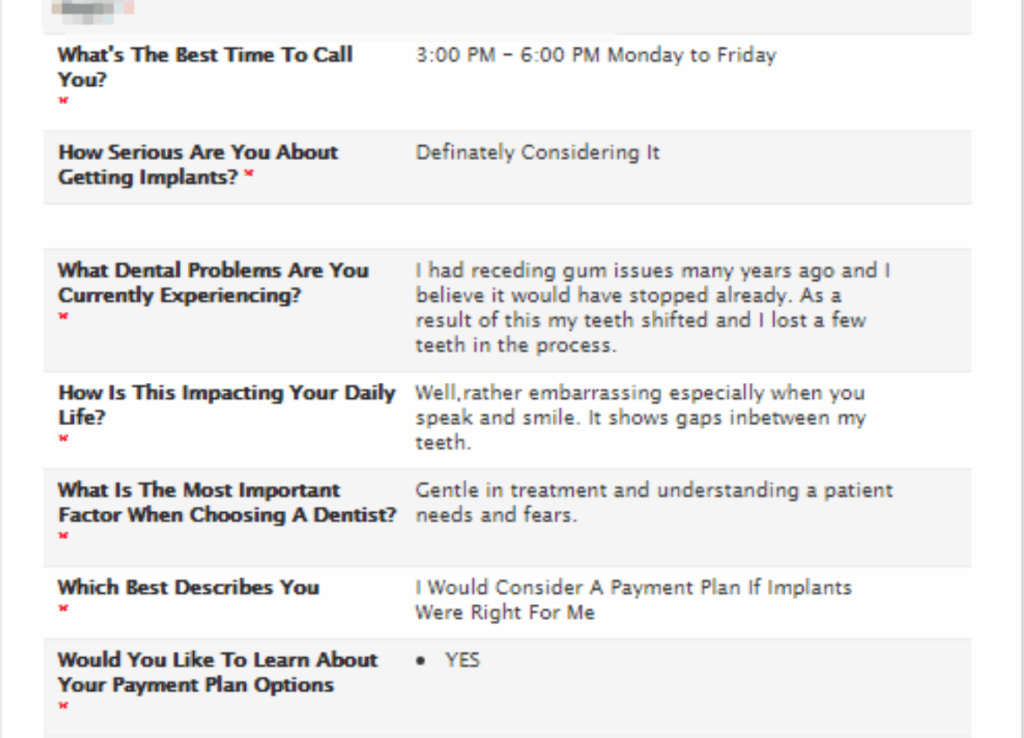This screenshot has height=738, width=1024.
Task: Click the "What's The Best Time To Call You?" label
Action: pyautogui.click(x=205, y=67)
